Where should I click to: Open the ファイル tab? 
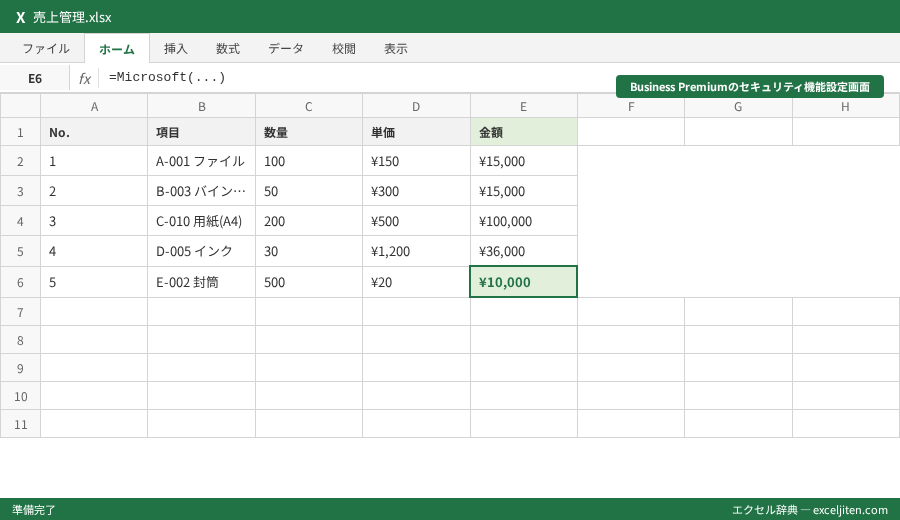point(46,49)
